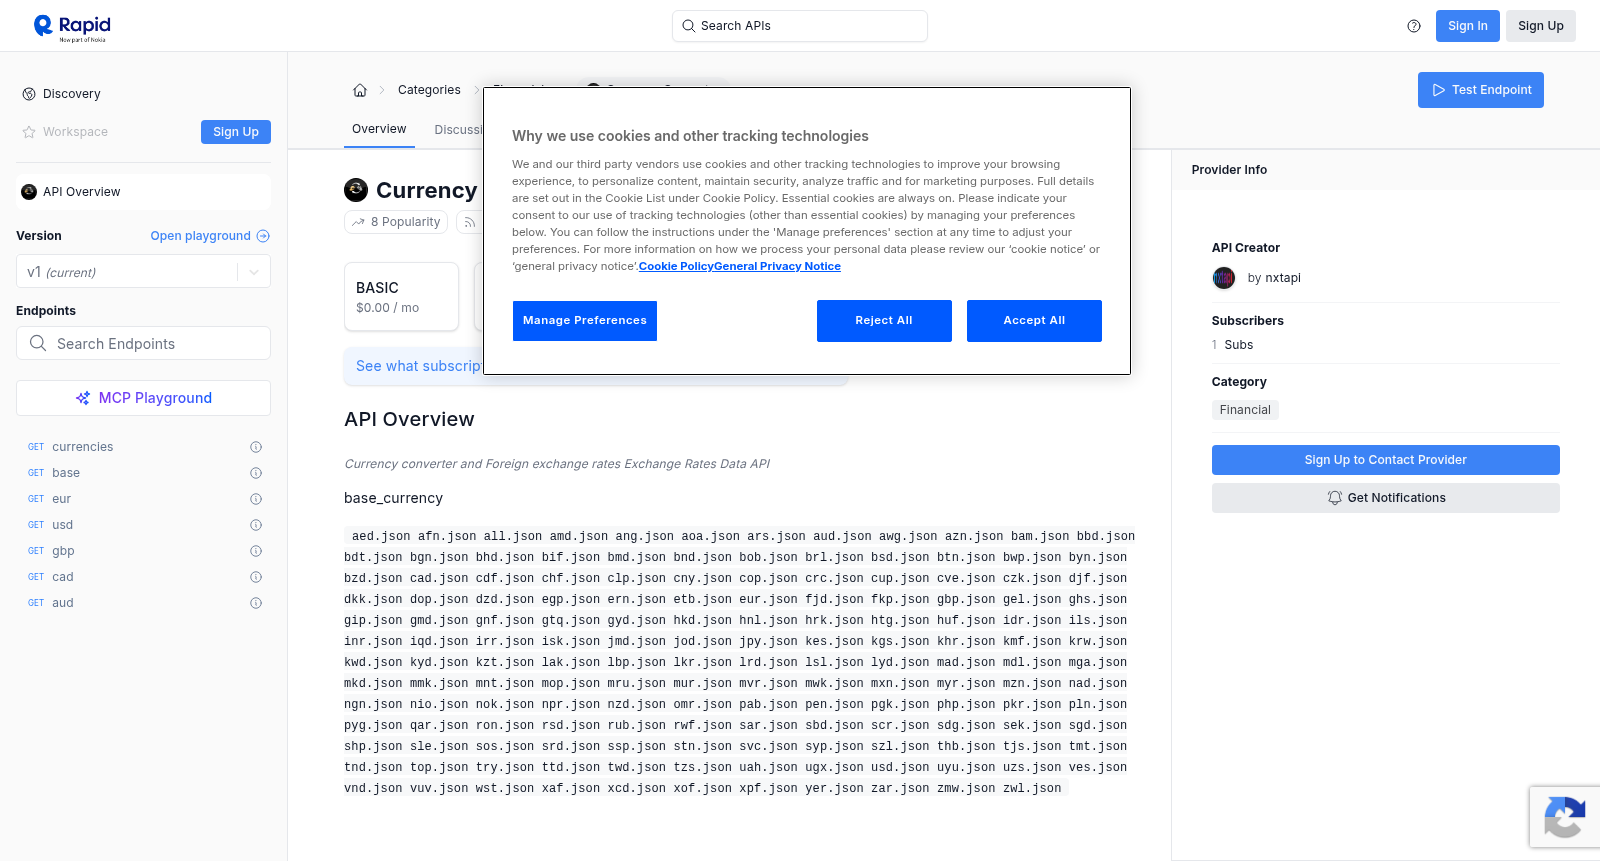Screen dimensions: 1600x861
Task: Click the Get Notifications button
Action: [1385, 498]
